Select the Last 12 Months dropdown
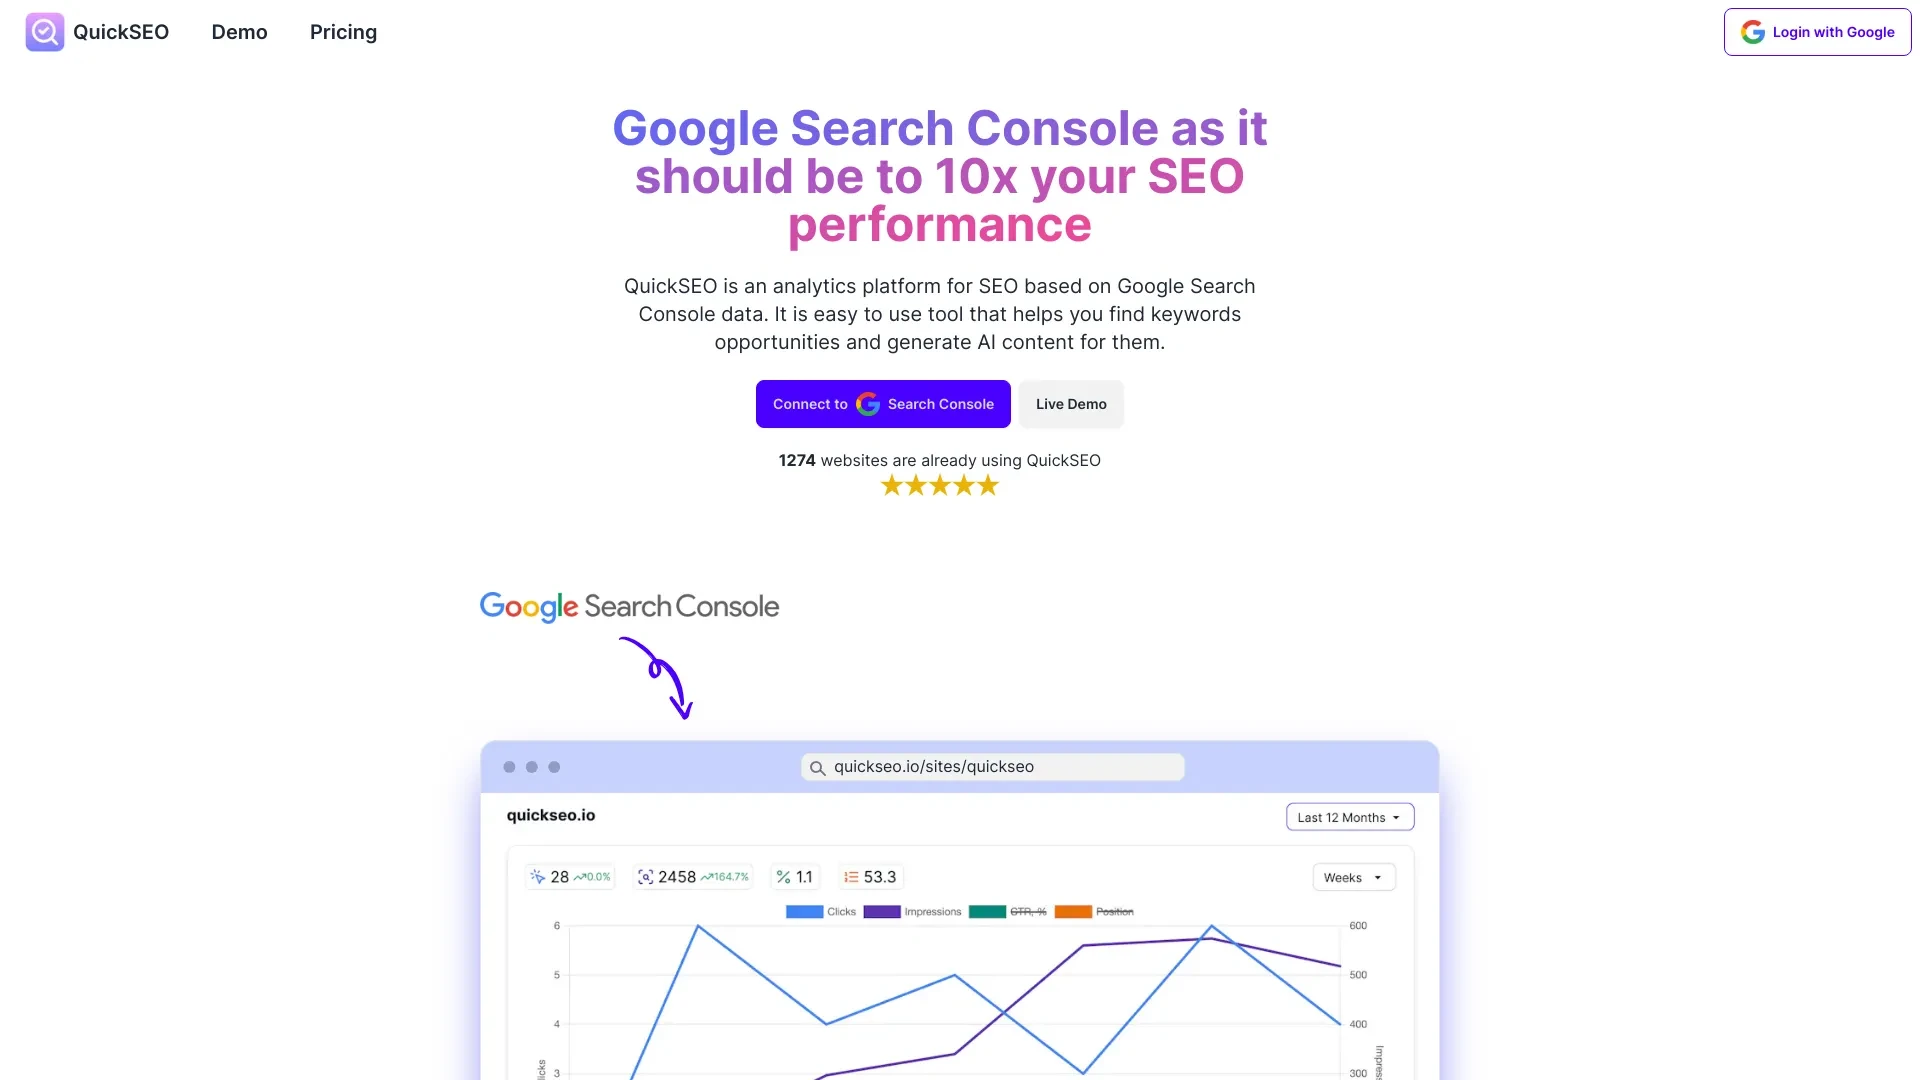Viewport: 1920px width, 1080px height. point(1348,818)
